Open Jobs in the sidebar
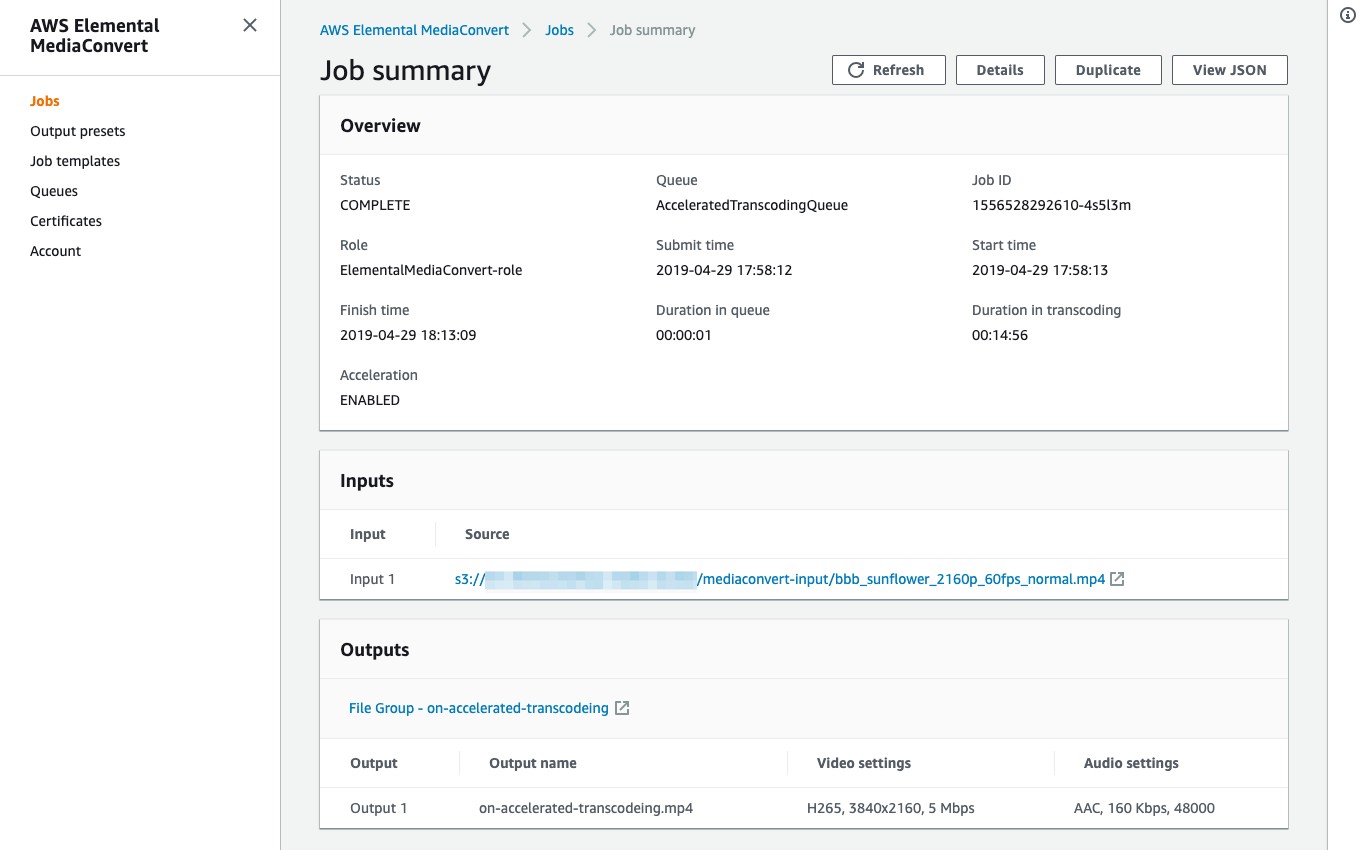This screenshot has width=1368, height=850. [x=45, y=101]
